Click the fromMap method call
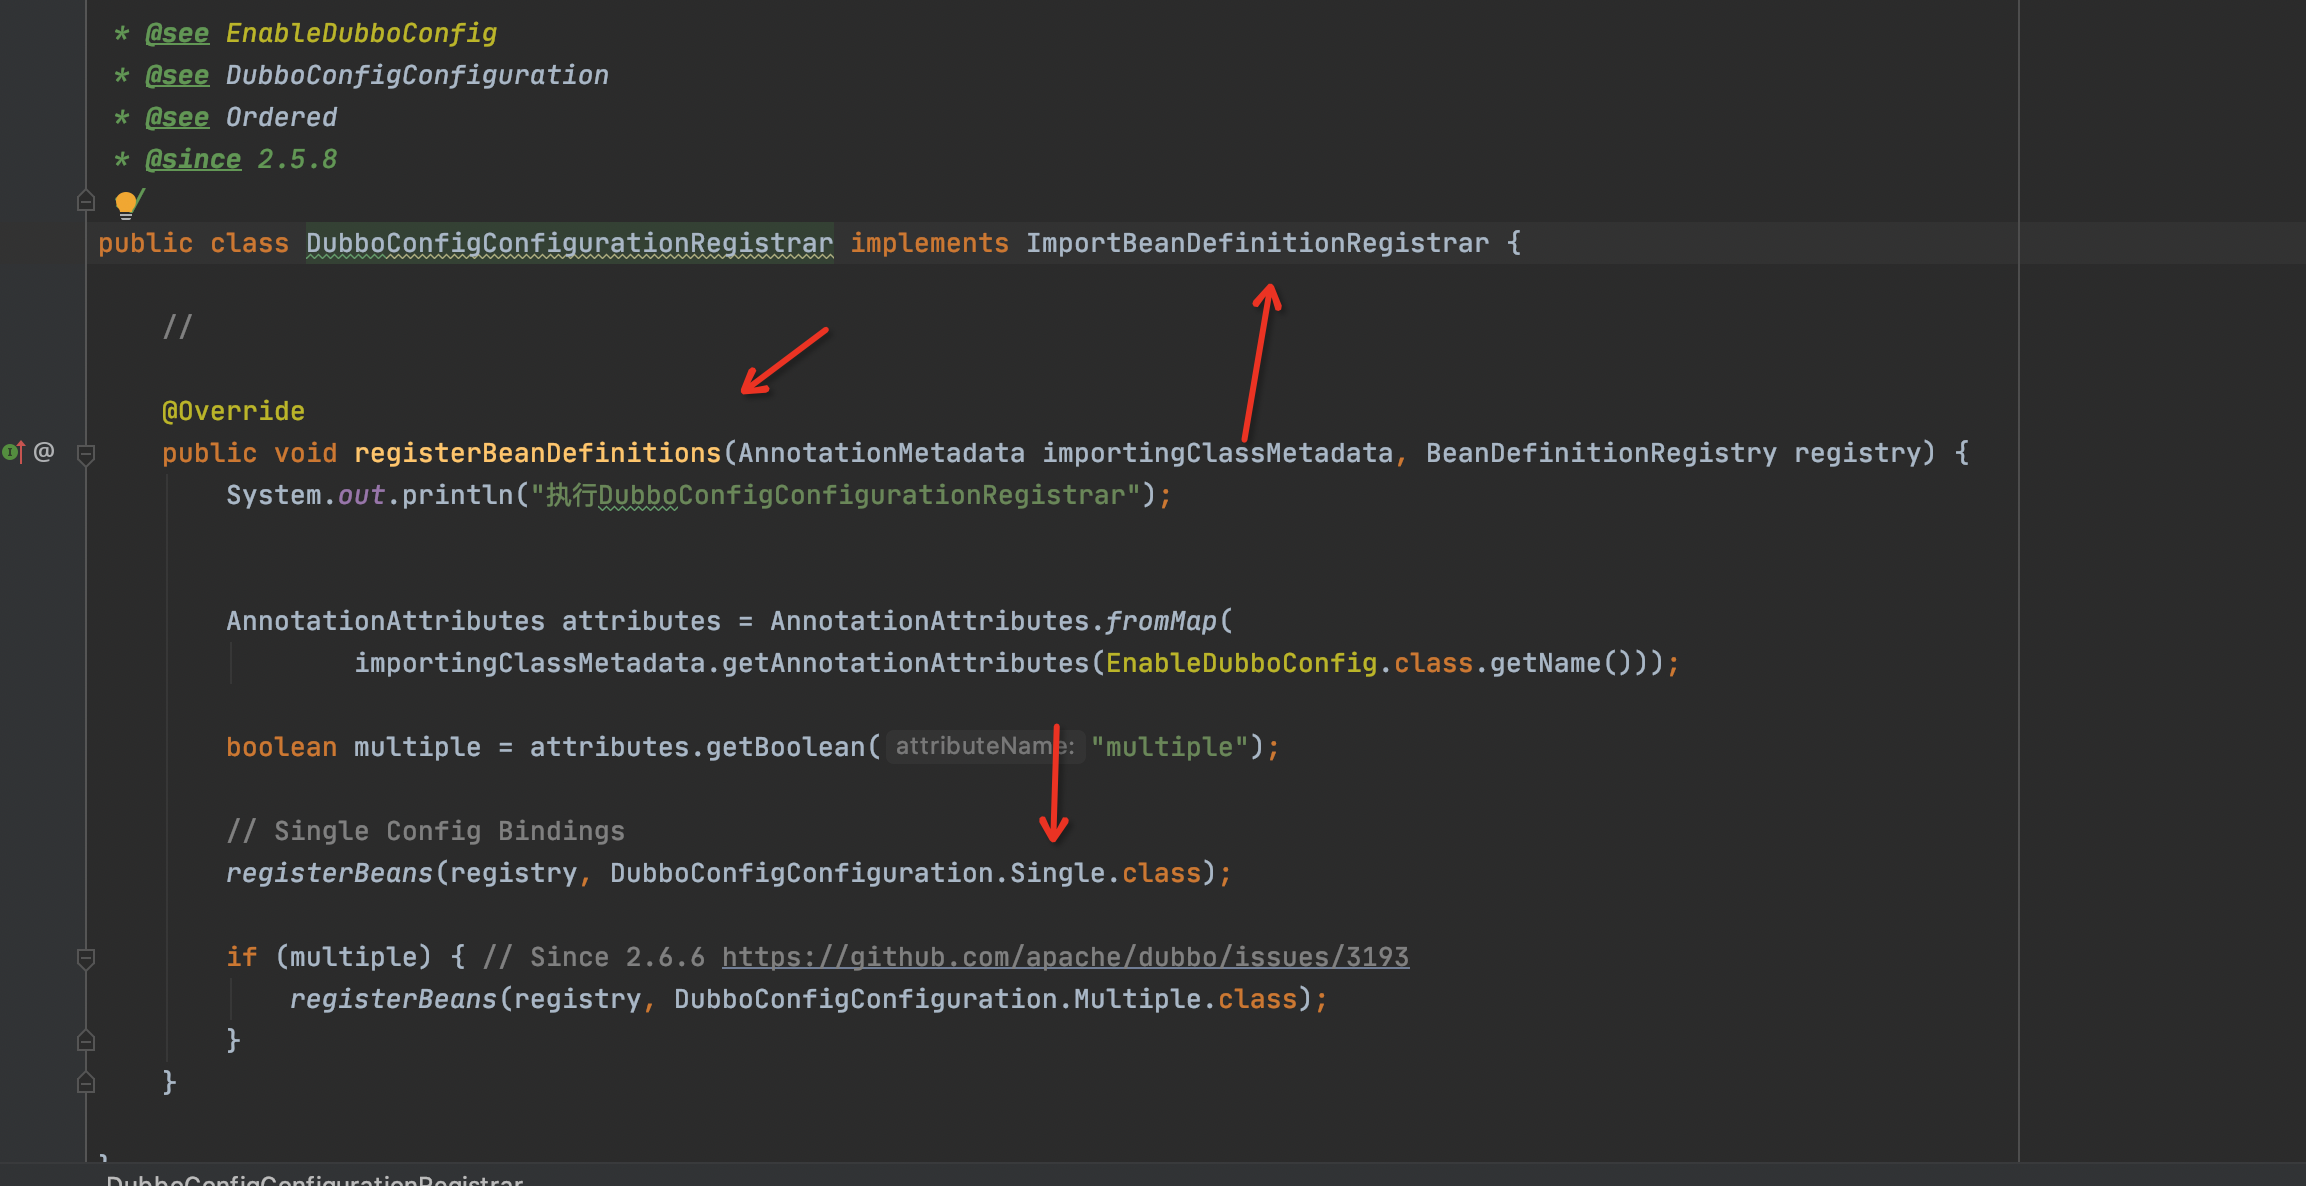2306x1186 pixels. click(1161, 621)
